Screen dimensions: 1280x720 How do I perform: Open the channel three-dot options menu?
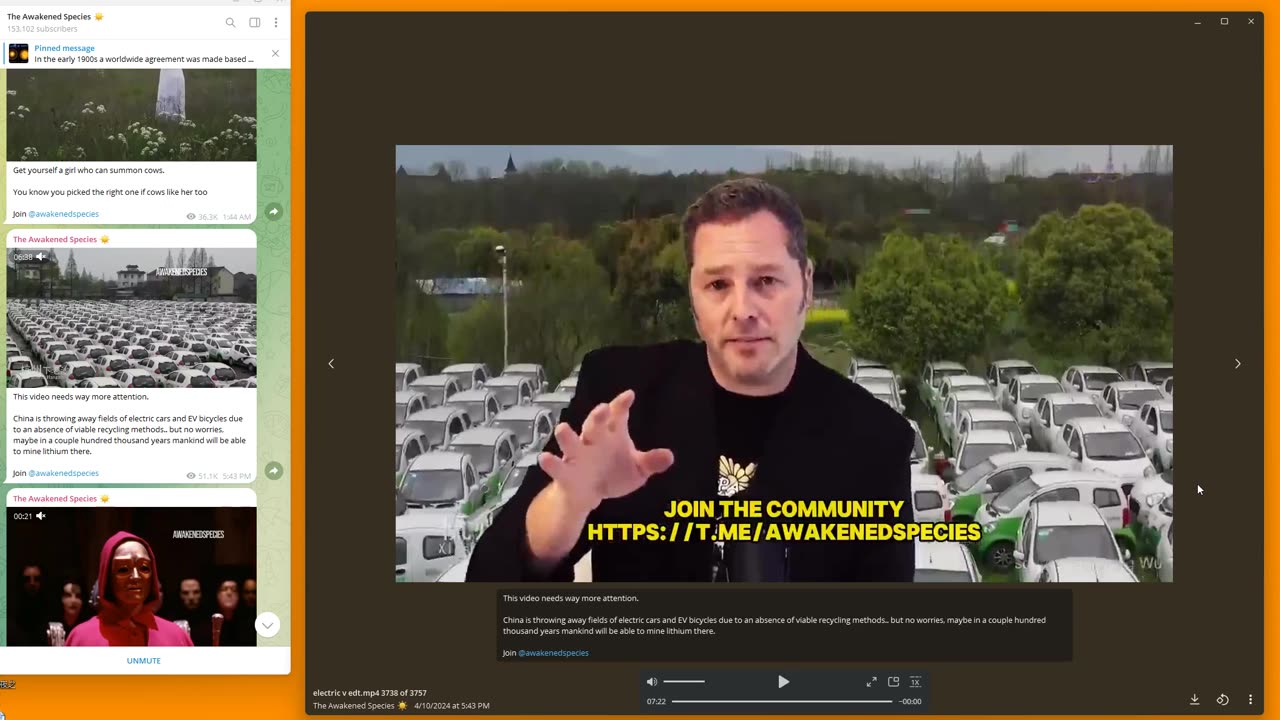click(276, 22)
